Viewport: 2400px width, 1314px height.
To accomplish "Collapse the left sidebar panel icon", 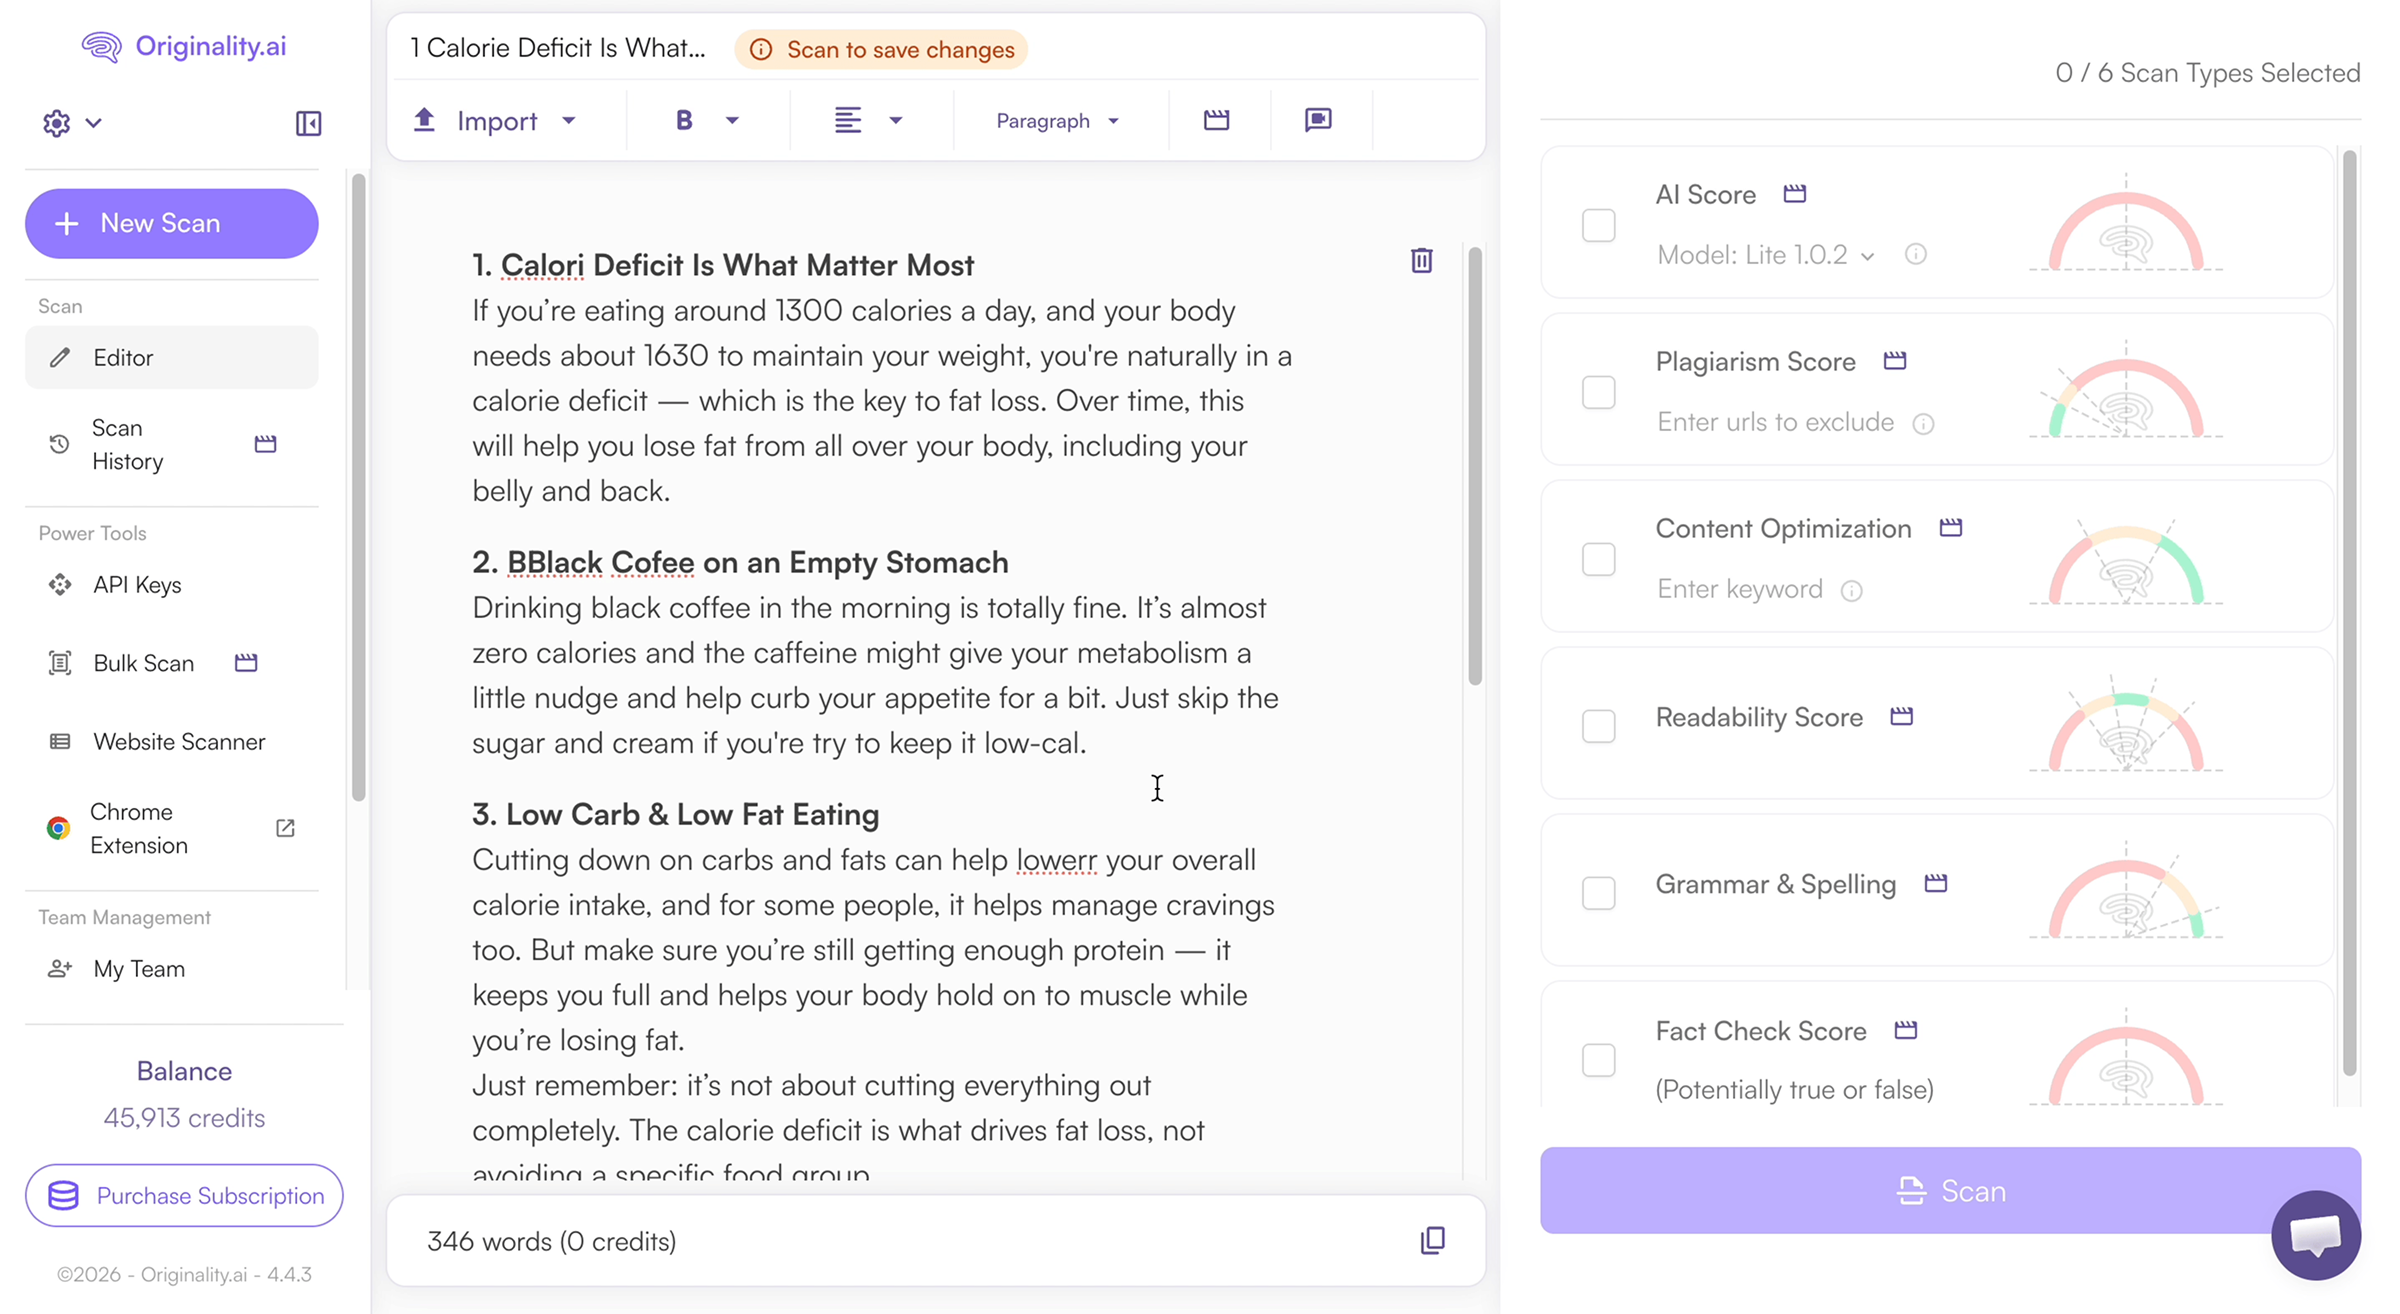I will [x=308, y=123].
